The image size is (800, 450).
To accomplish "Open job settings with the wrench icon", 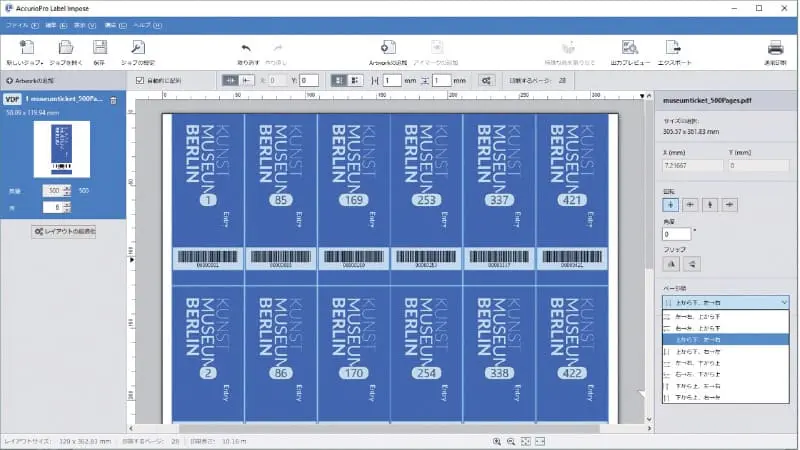I will (x=138, y=48).
